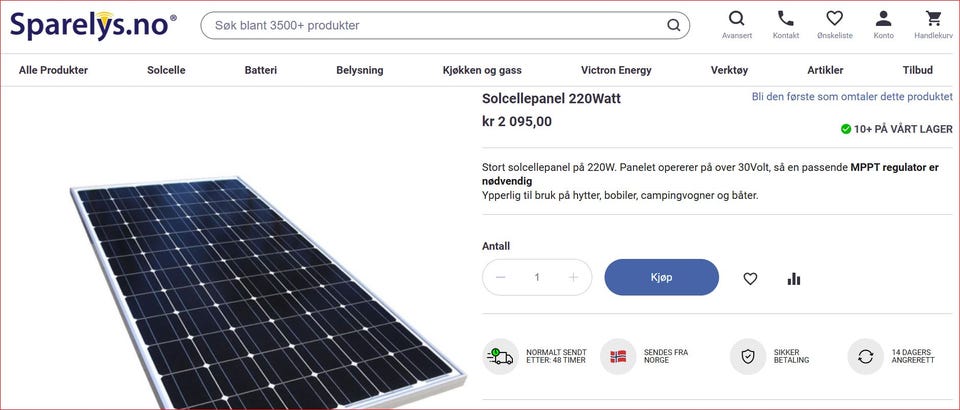The width and height of the screenshot is (960, 410).
Task: Click the Sparelys.no logo
Action: [x=93, y=25]
